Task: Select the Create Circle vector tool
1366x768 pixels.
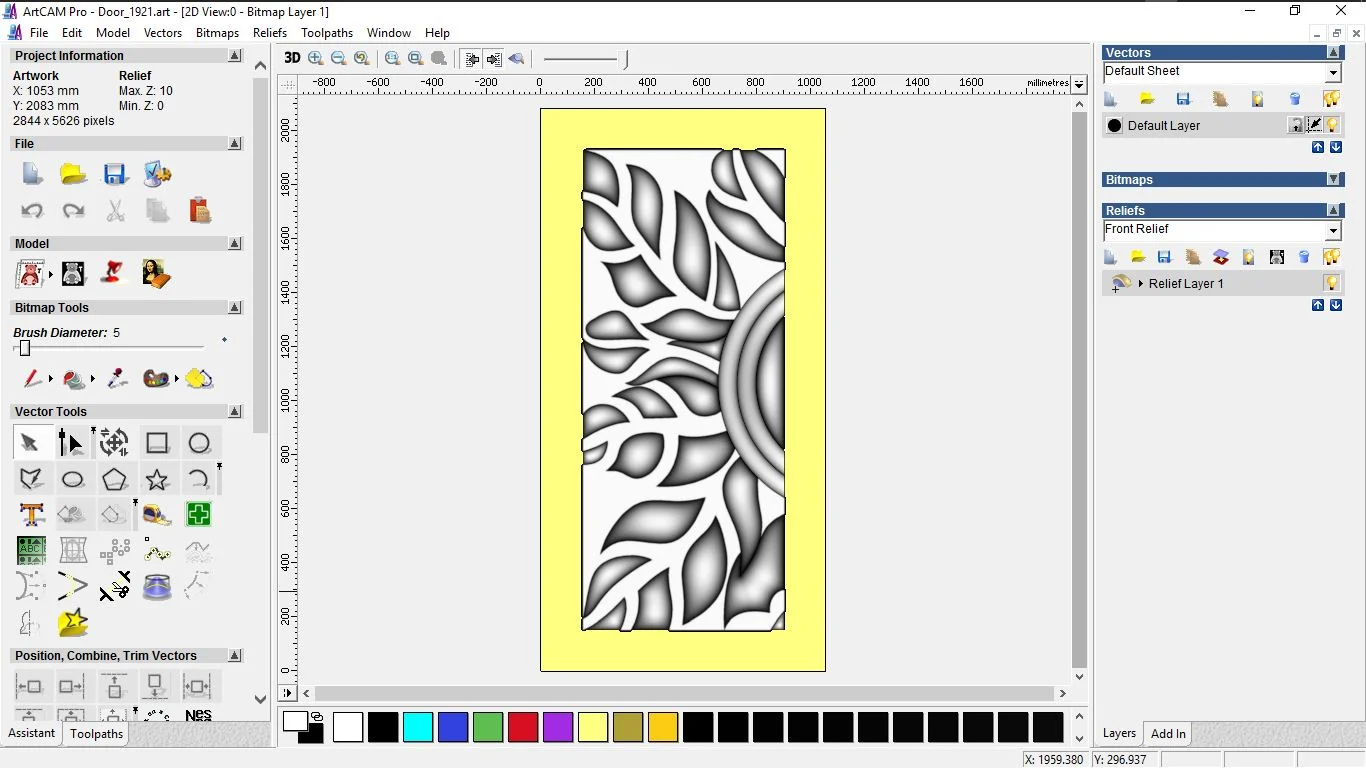Action: pos(199,442)
